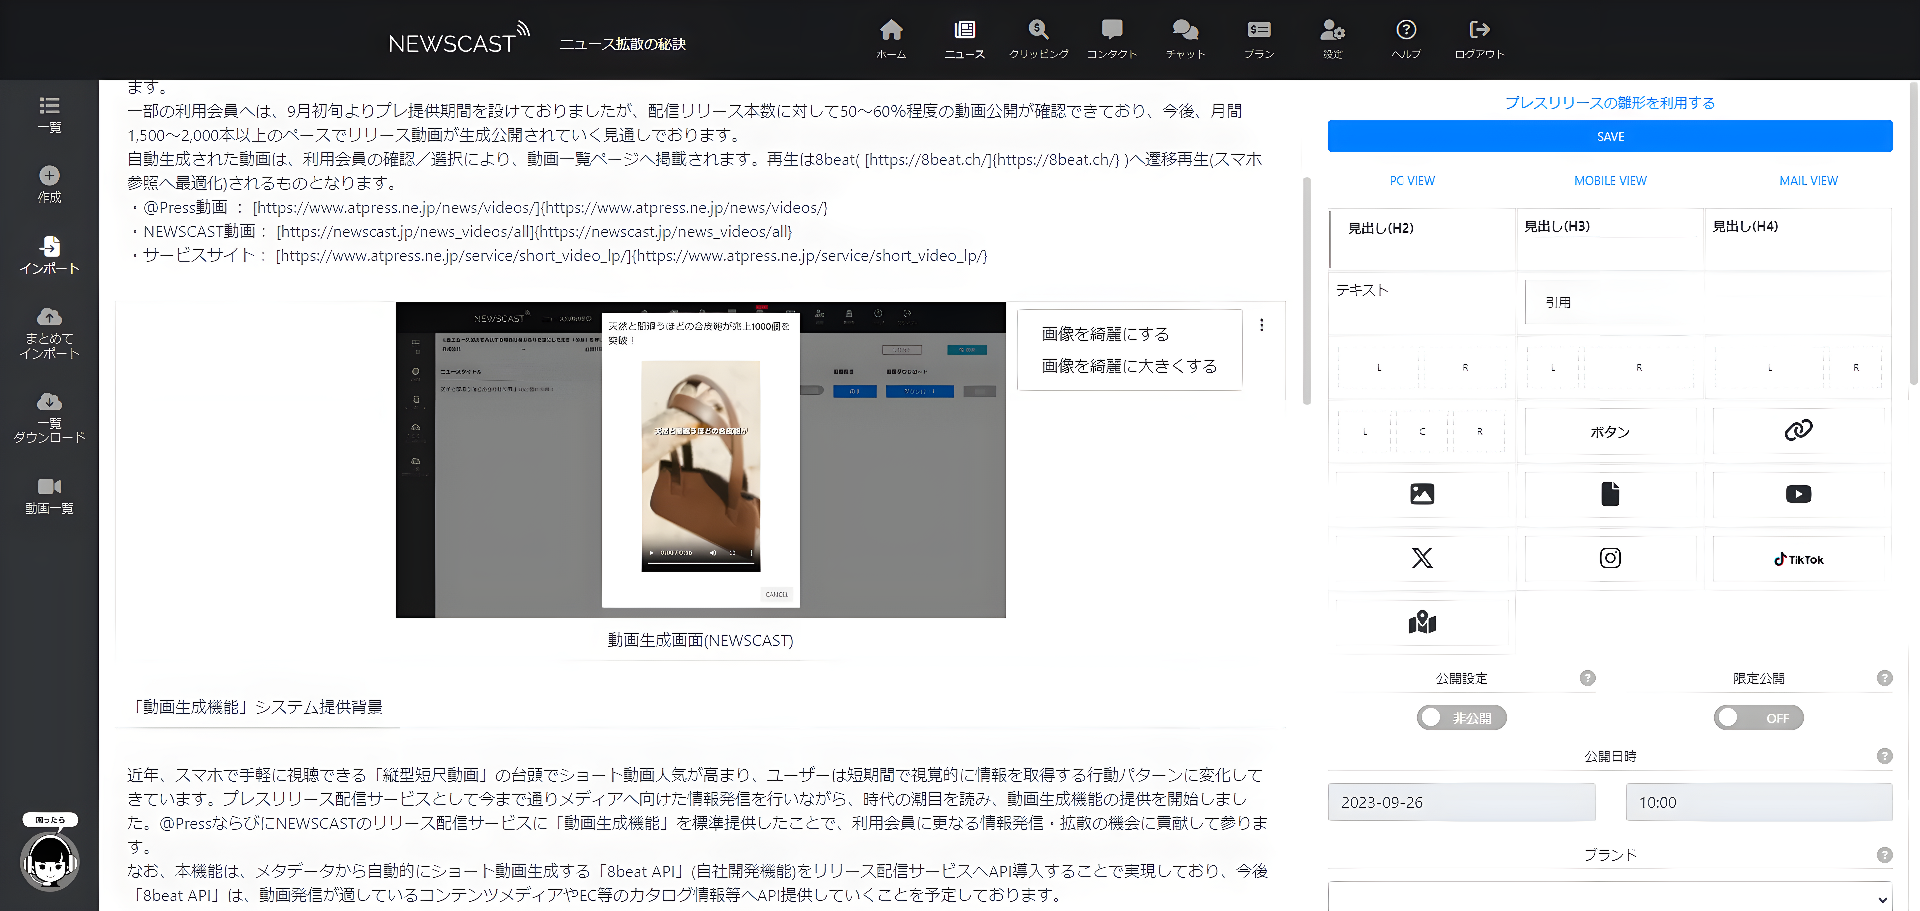Insert an Instagram embed block
1920x911 pixels.
tap(1609, 558)
